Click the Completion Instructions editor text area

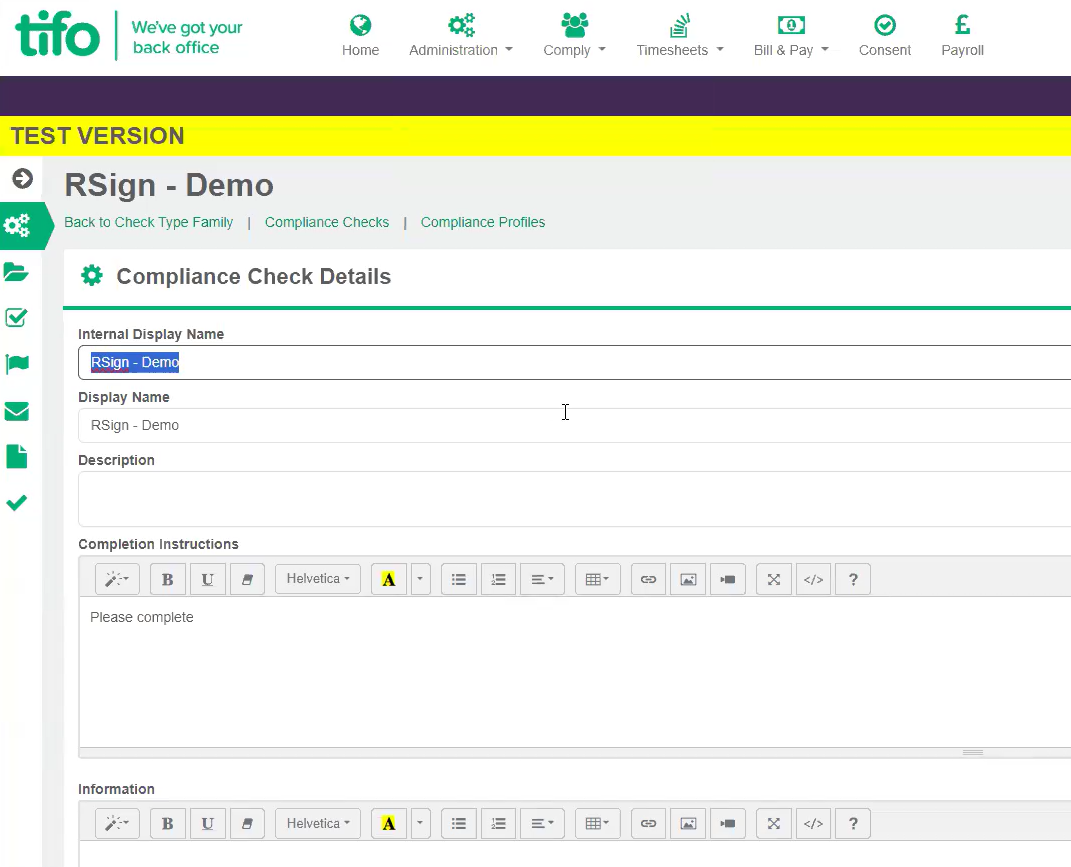(x=574, y=672)
